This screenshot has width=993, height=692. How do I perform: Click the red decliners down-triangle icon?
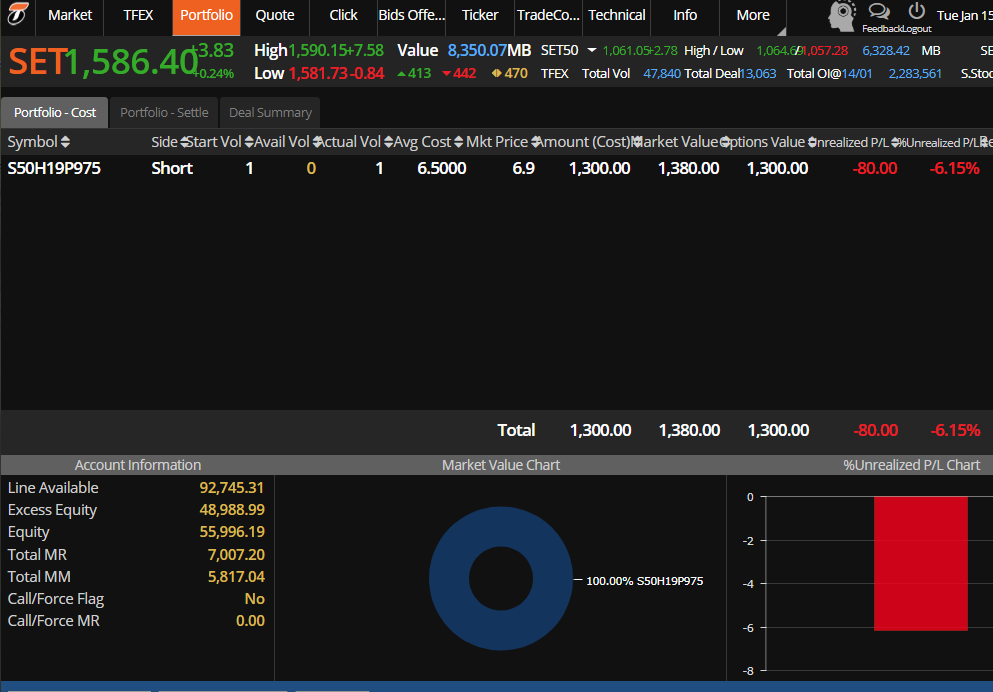[x=446, y=74]
